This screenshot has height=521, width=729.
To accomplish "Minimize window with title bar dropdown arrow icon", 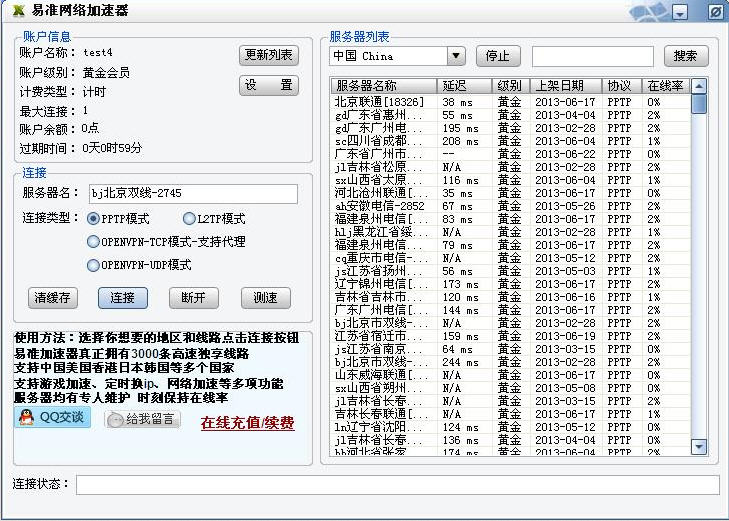I will [680, 13].
